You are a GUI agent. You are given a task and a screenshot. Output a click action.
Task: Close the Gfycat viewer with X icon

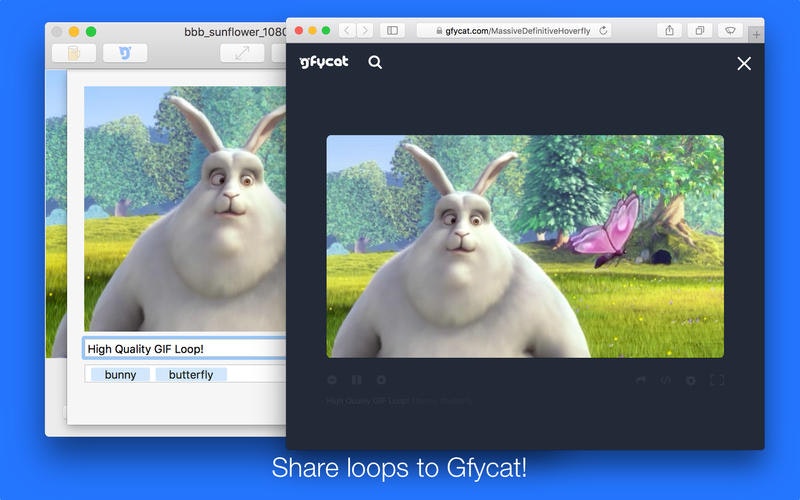(x=744, y=63)
